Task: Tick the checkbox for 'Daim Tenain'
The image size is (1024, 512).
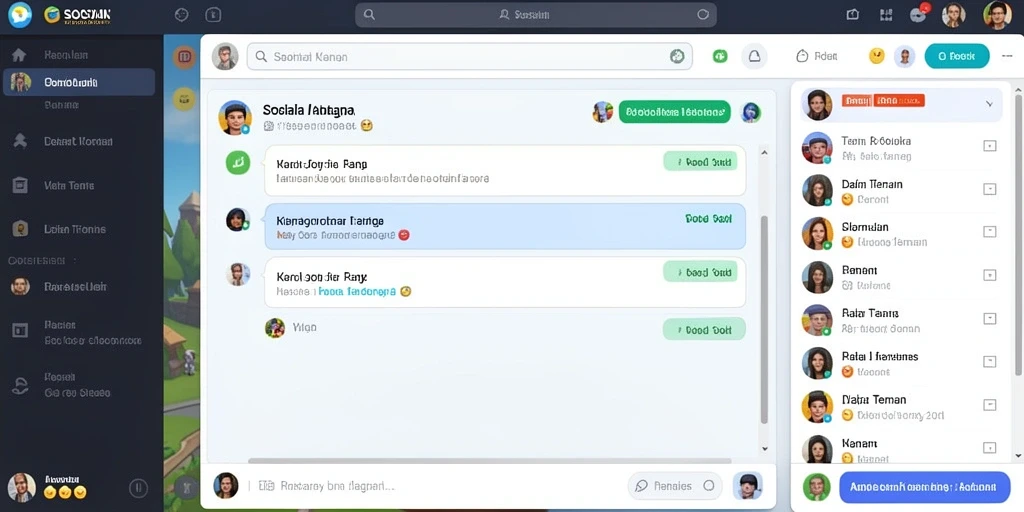Action: coord(989,189)
